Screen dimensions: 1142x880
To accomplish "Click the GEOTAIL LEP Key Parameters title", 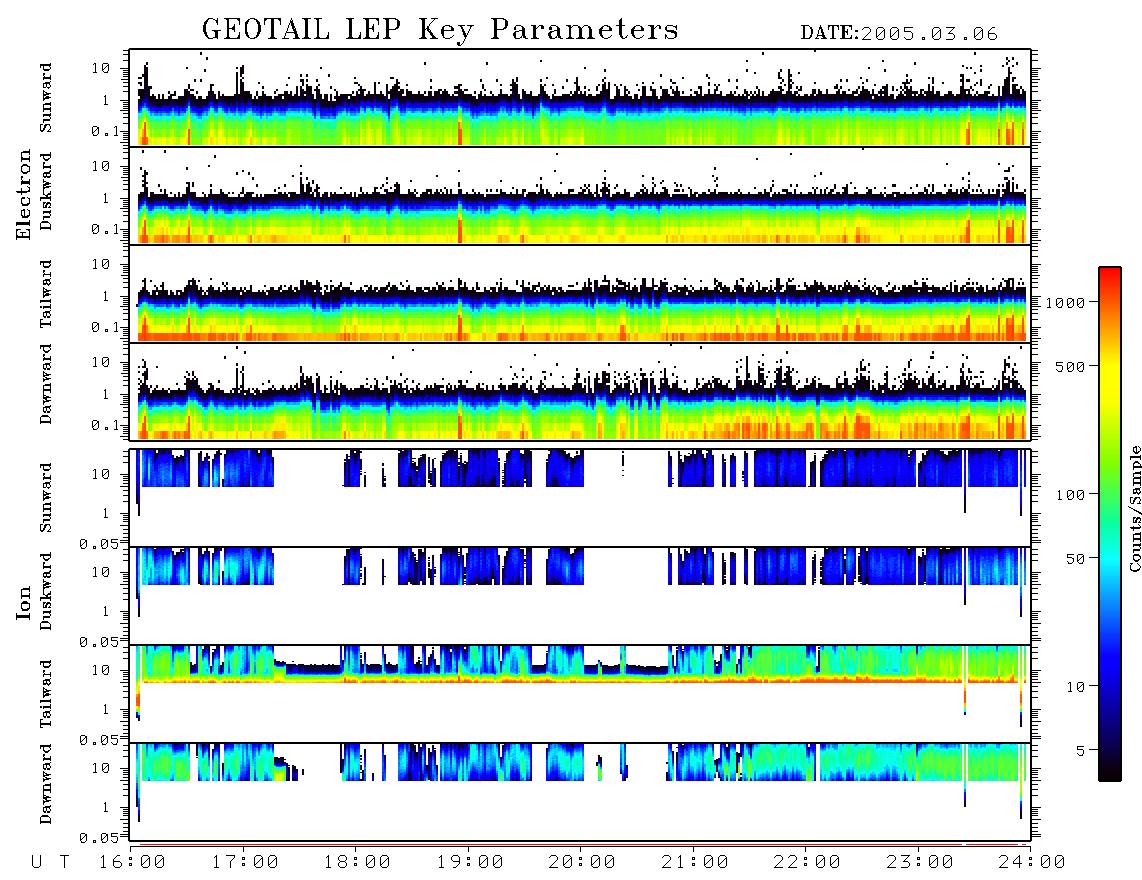I will [x=440, y=30].
